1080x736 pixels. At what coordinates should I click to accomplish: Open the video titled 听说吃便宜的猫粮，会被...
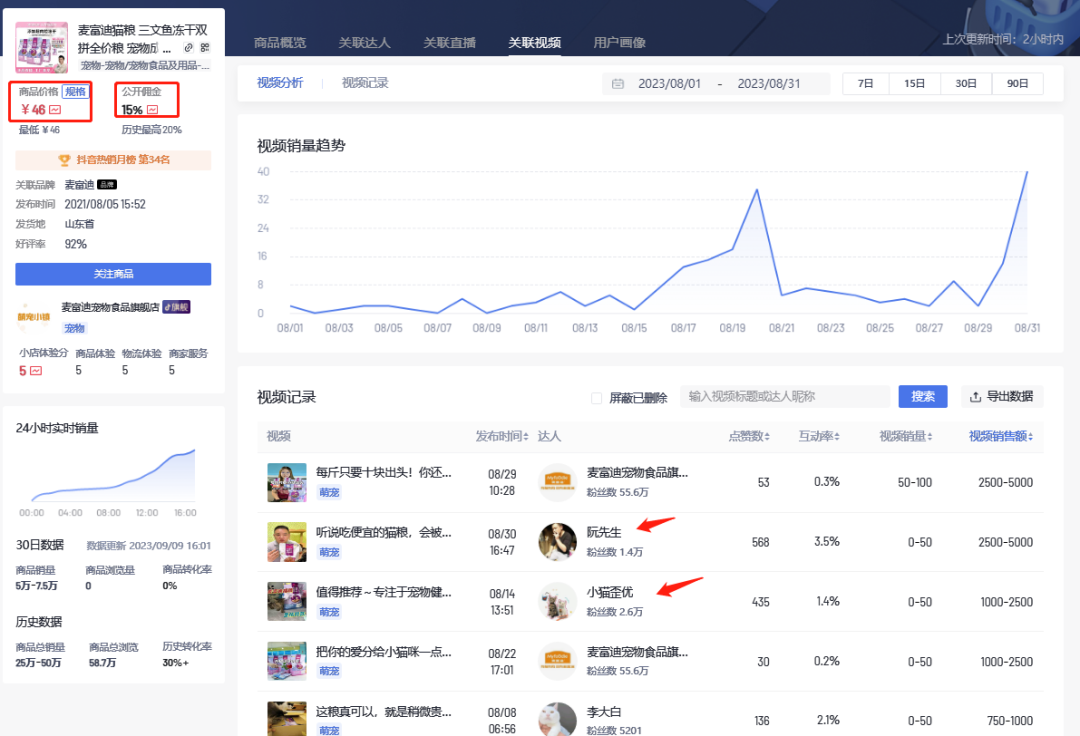(x=384, y=532)
